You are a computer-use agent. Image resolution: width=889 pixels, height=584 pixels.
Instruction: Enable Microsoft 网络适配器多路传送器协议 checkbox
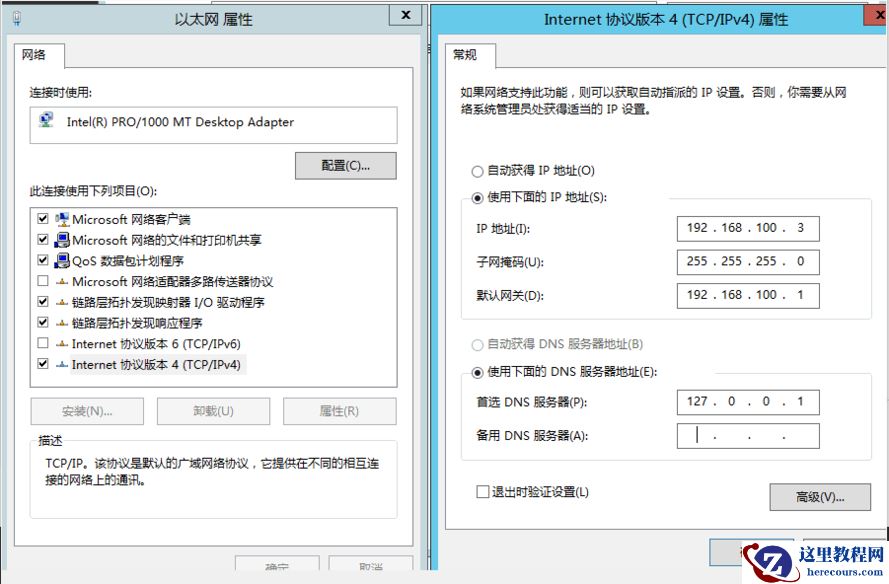[43, 281]
